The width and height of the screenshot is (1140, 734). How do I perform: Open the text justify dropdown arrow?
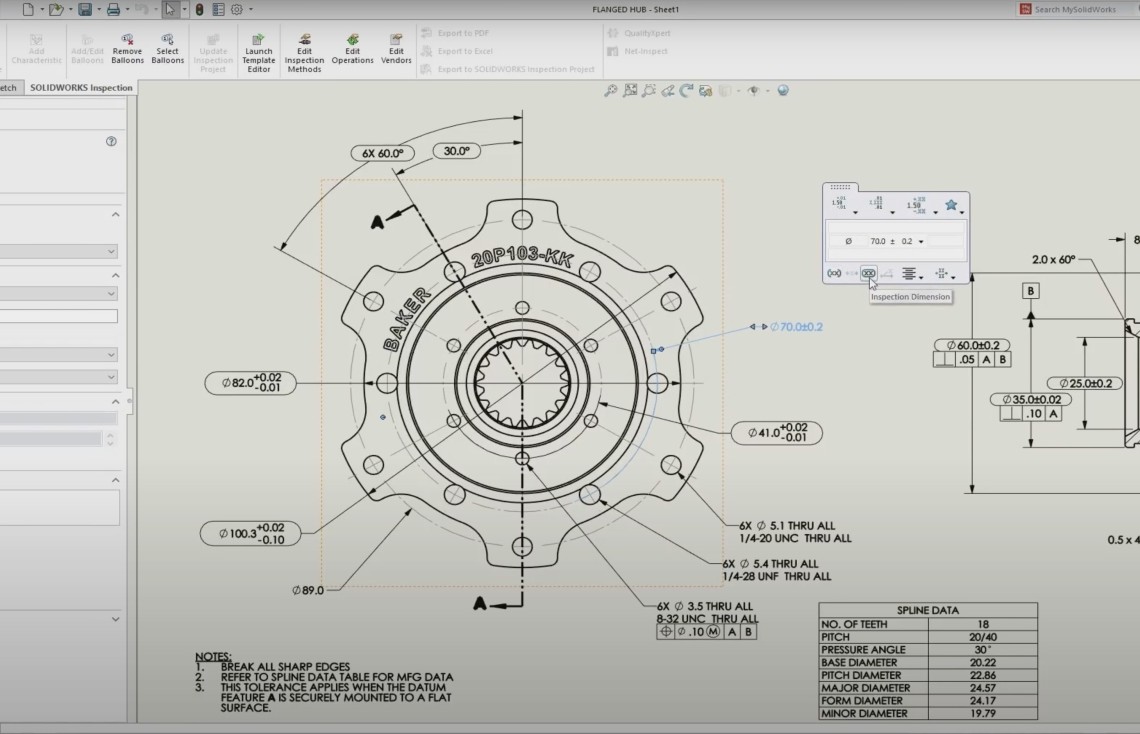point(921,277)
